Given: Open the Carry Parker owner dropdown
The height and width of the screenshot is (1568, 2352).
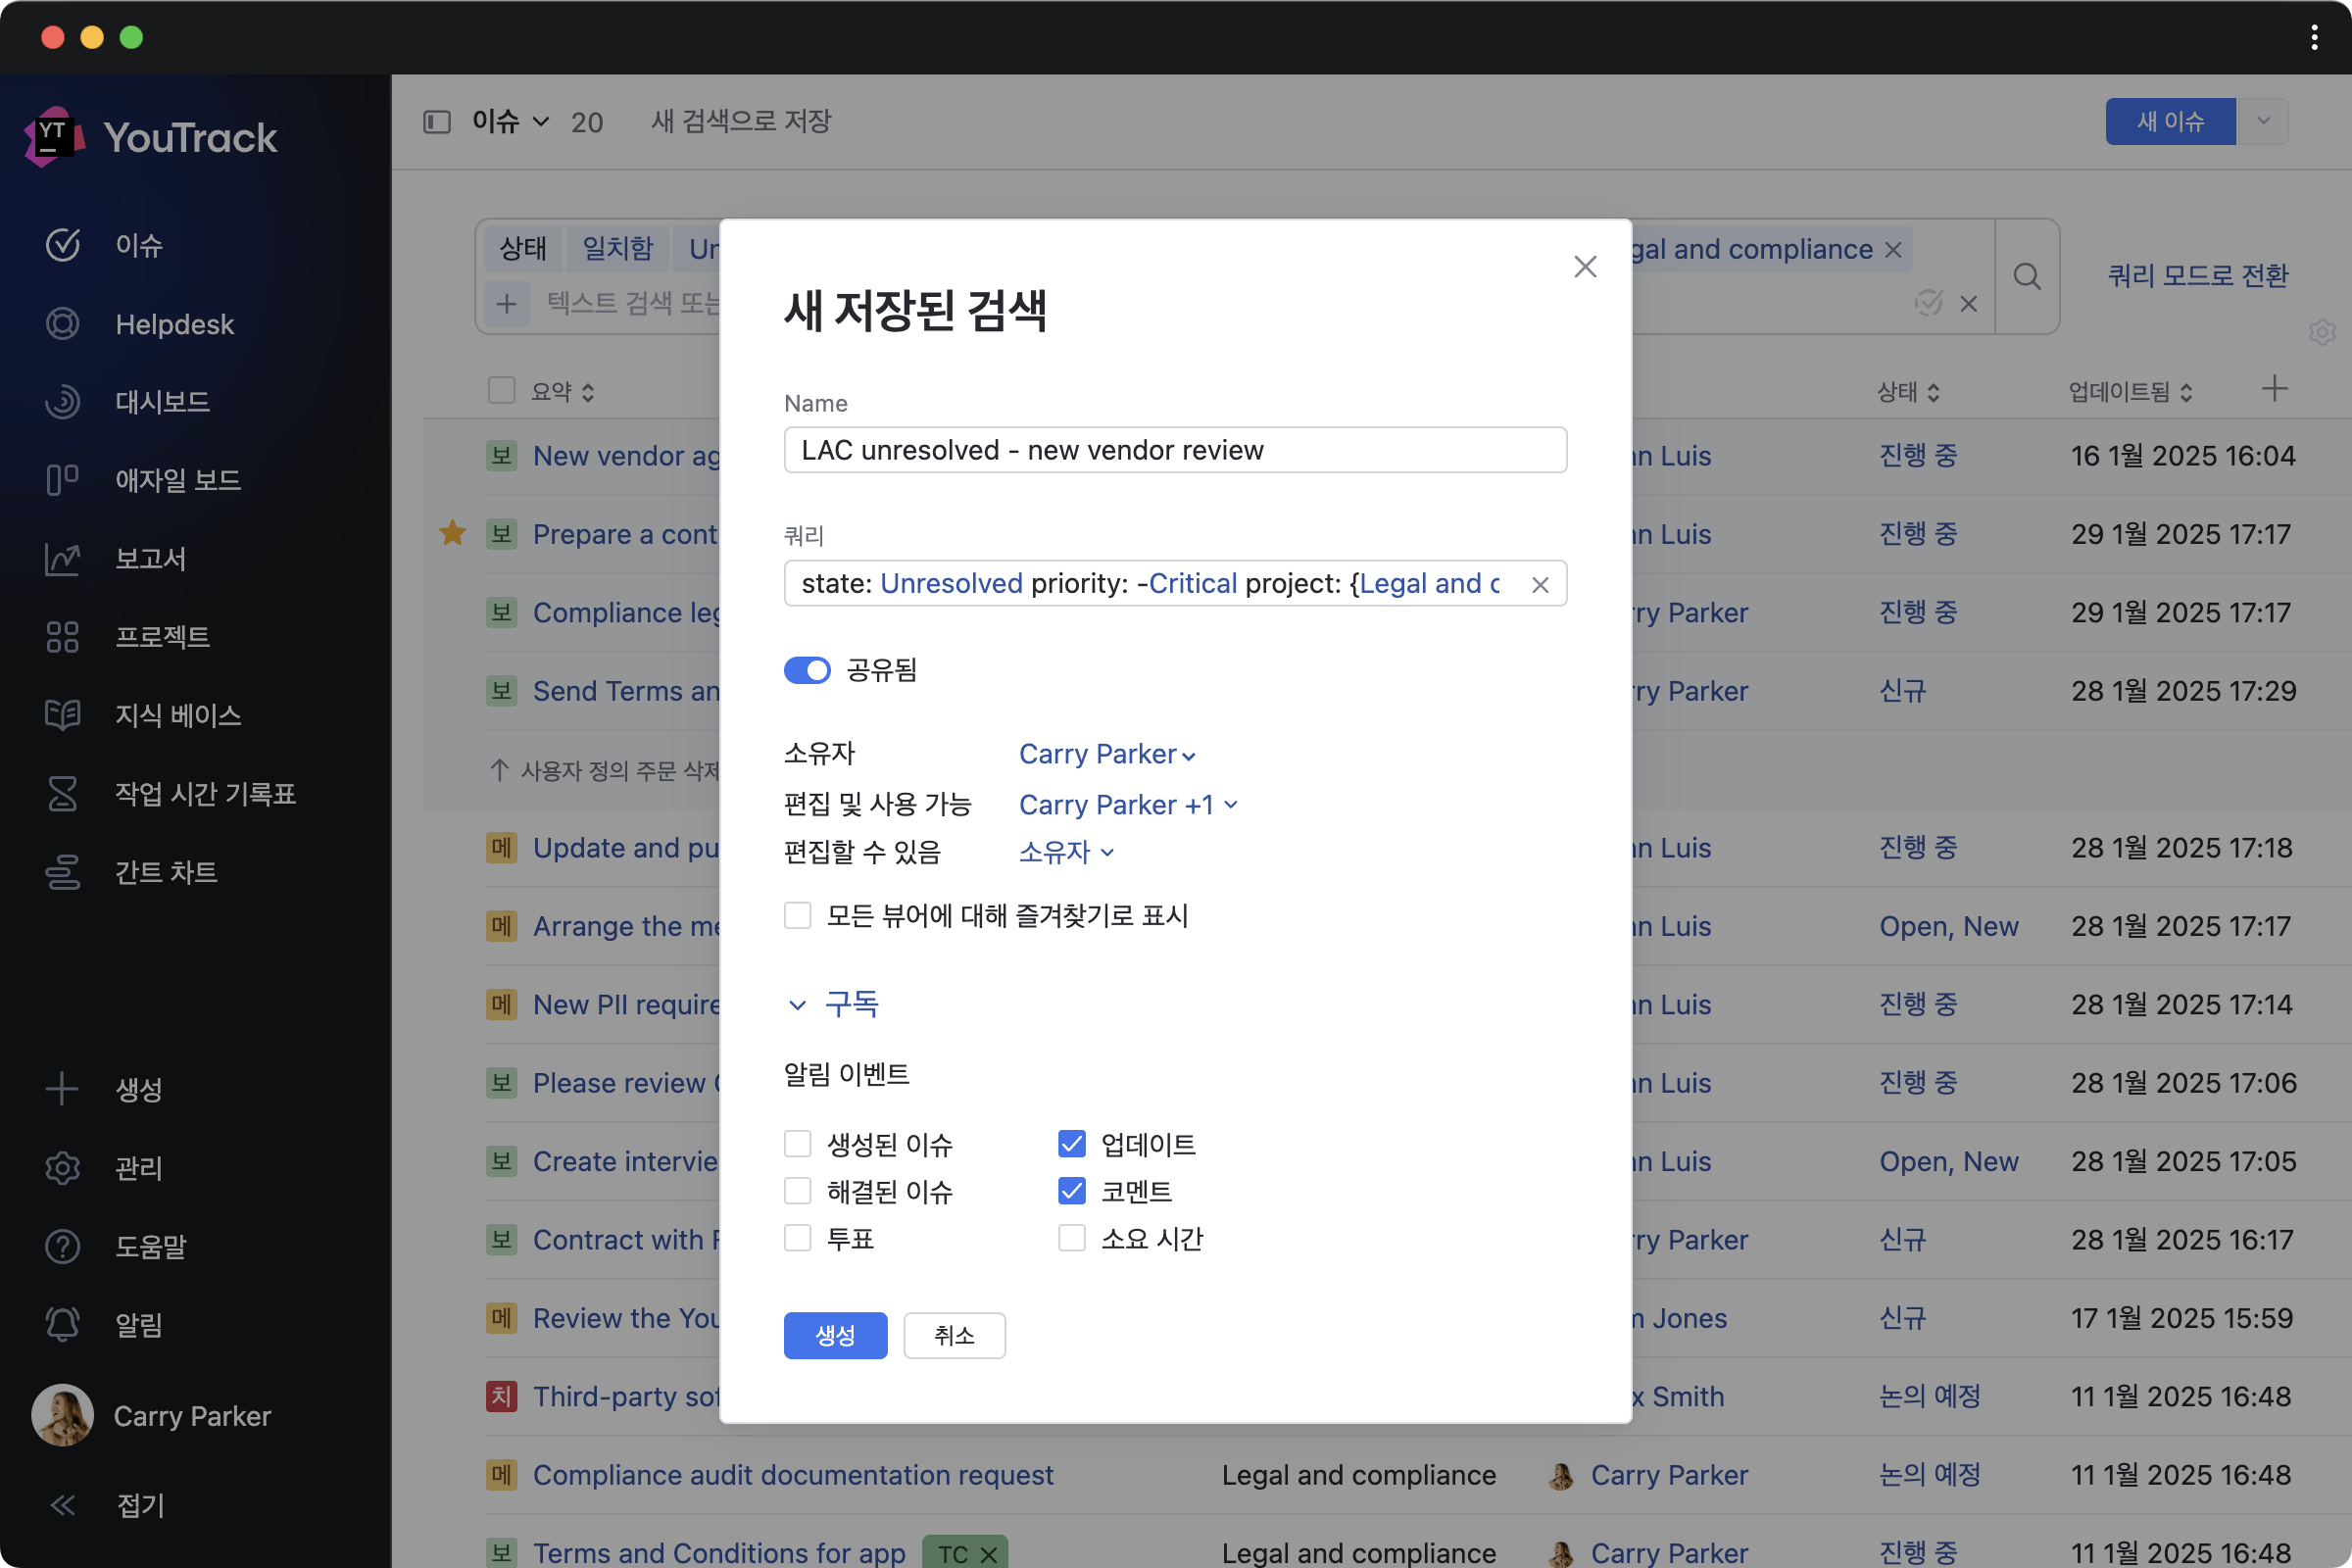Looking at the screenshot, I should pos(1106,754).
